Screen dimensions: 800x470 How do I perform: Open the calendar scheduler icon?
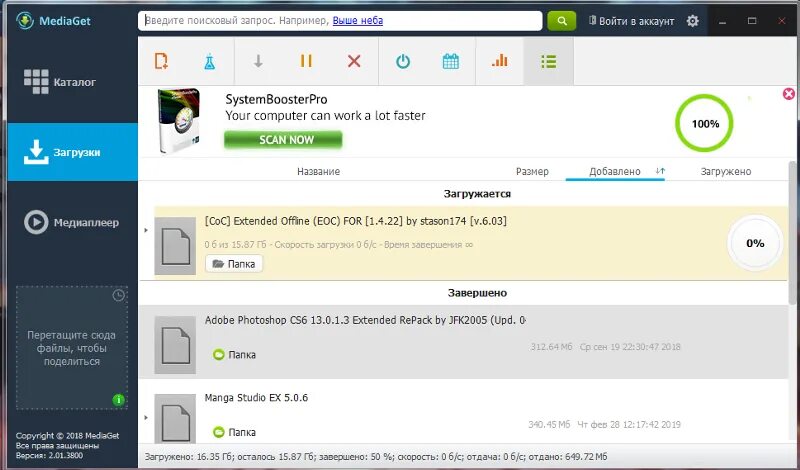tap(451, 62)
